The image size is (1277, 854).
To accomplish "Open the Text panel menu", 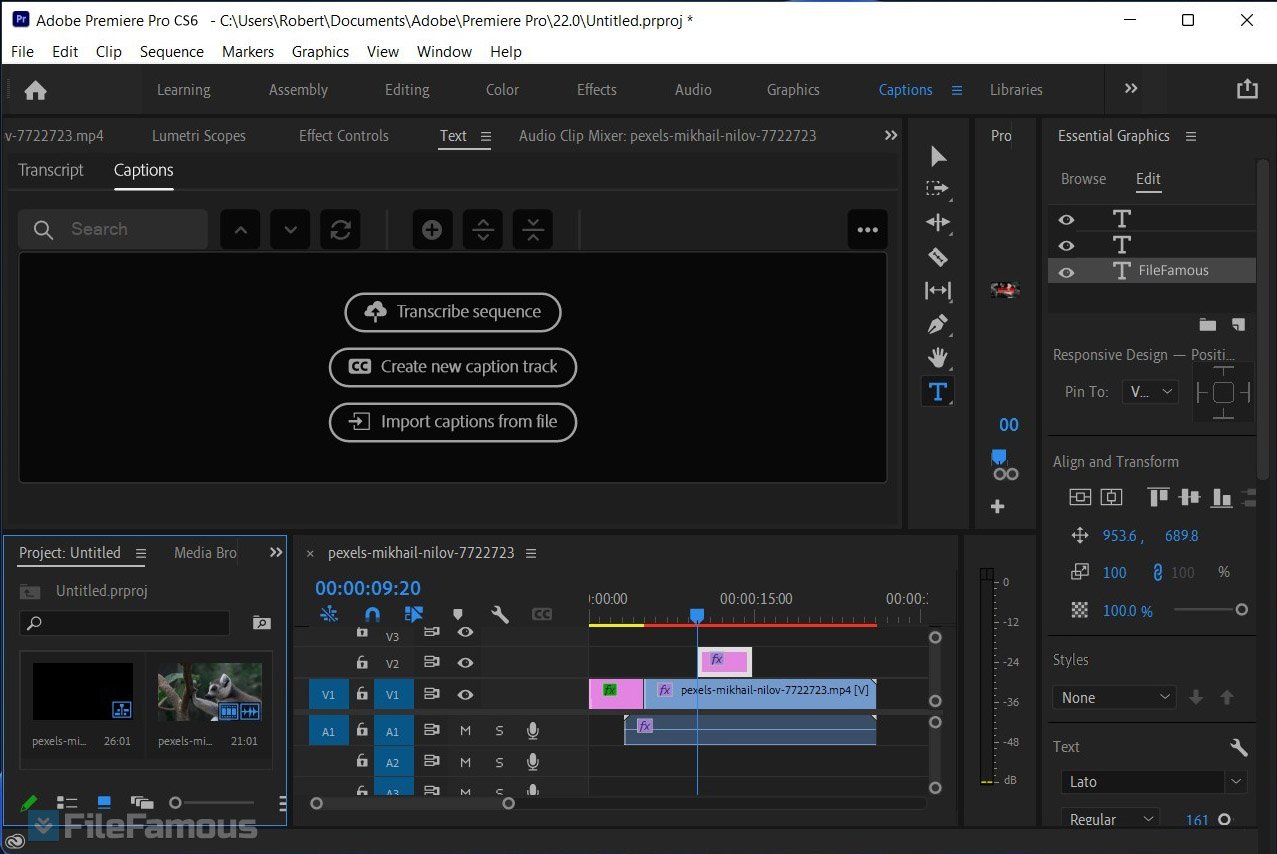I will (486, 136).
